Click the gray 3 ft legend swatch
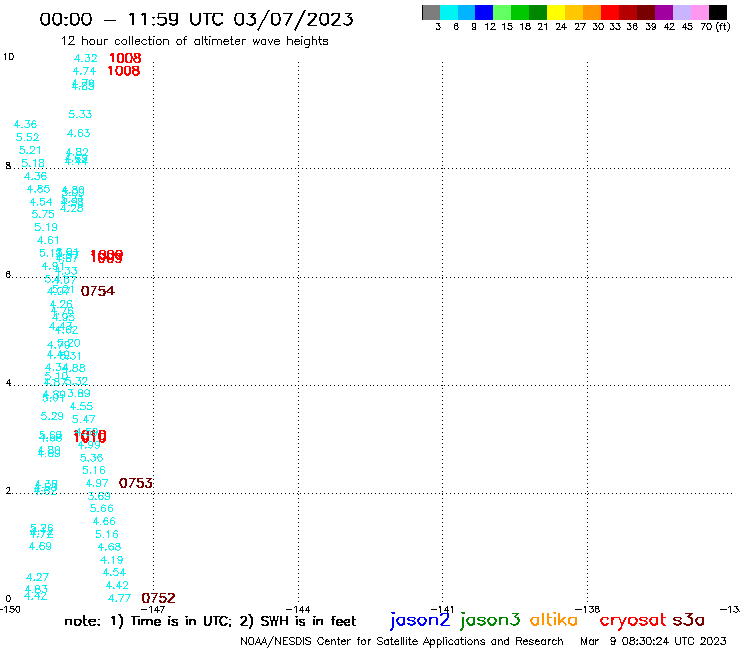Screen dimensions: 740x650 click(x=431, y=12)
